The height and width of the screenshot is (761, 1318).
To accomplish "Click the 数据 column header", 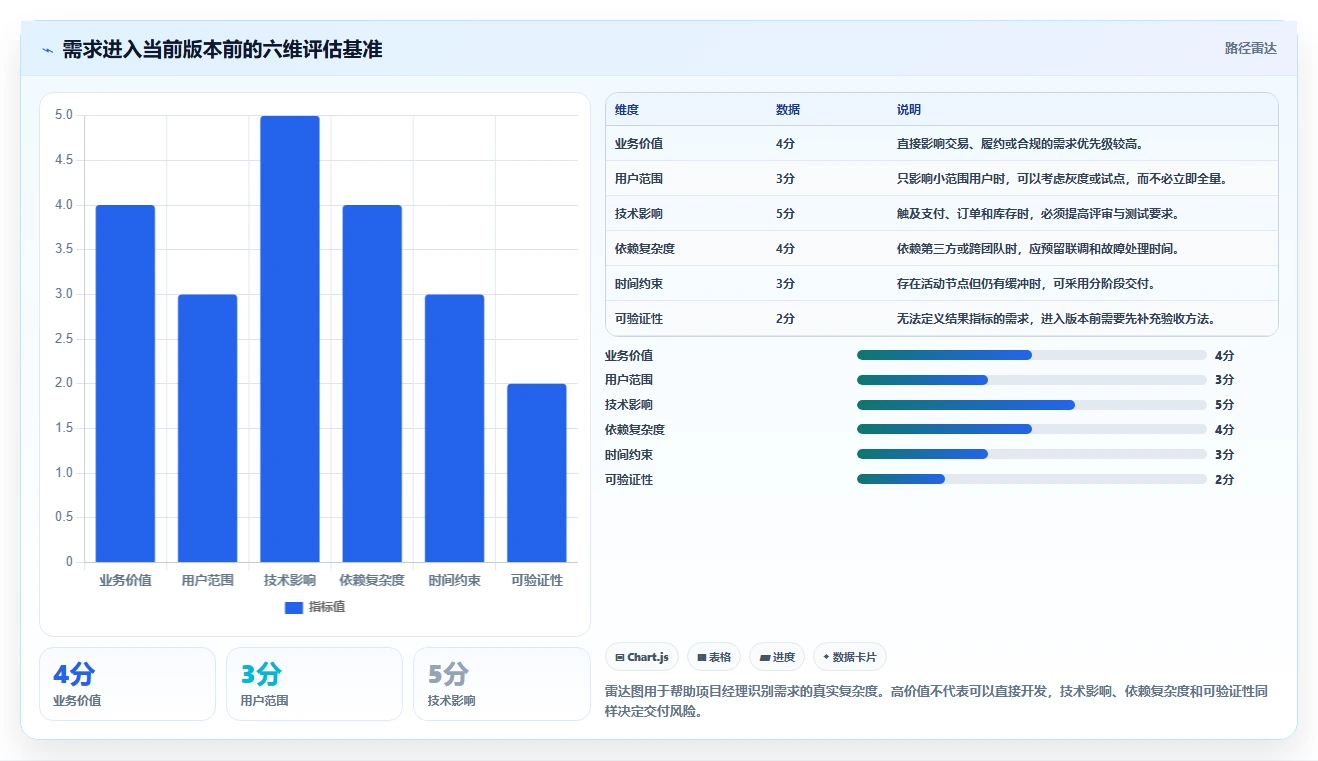I will [788, 110].
